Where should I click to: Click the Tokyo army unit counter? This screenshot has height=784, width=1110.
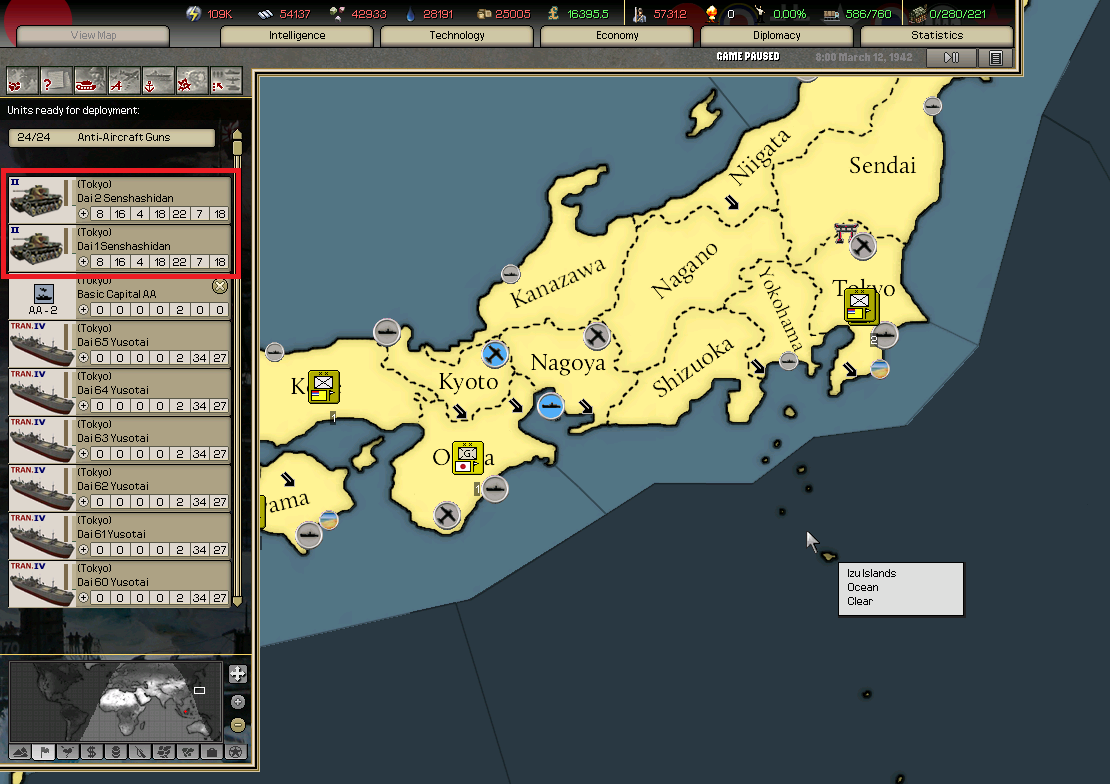click(x=859, y=304)
